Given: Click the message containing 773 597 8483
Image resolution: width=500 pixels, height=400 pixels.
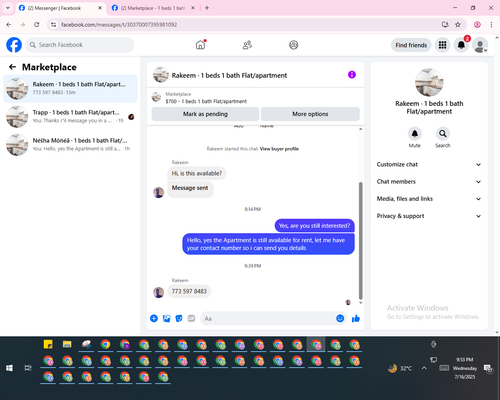Looking at the screenshot, I should 189,291.
